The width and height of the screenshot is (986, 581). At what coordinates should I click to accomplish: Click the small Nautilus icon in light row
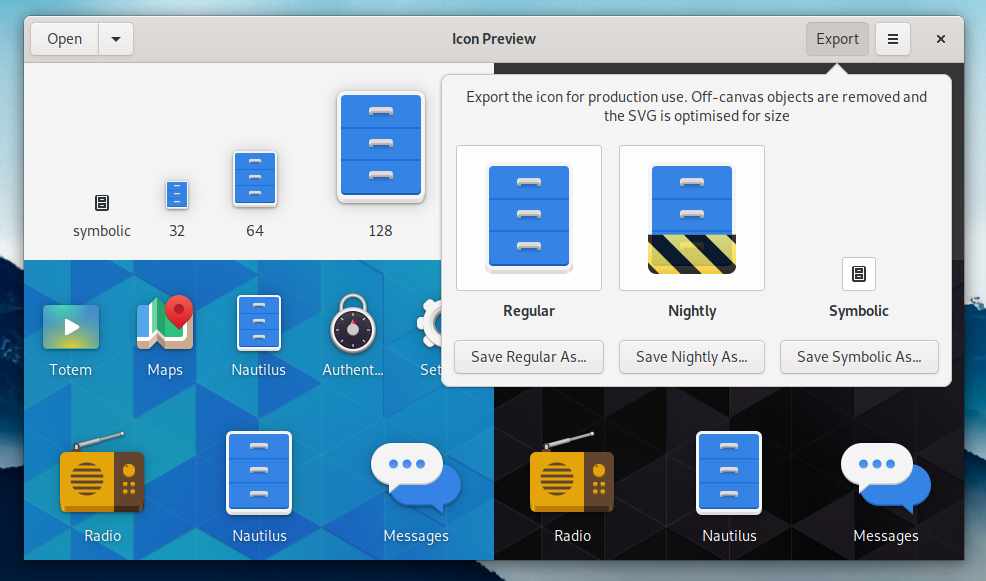(258, 323)
